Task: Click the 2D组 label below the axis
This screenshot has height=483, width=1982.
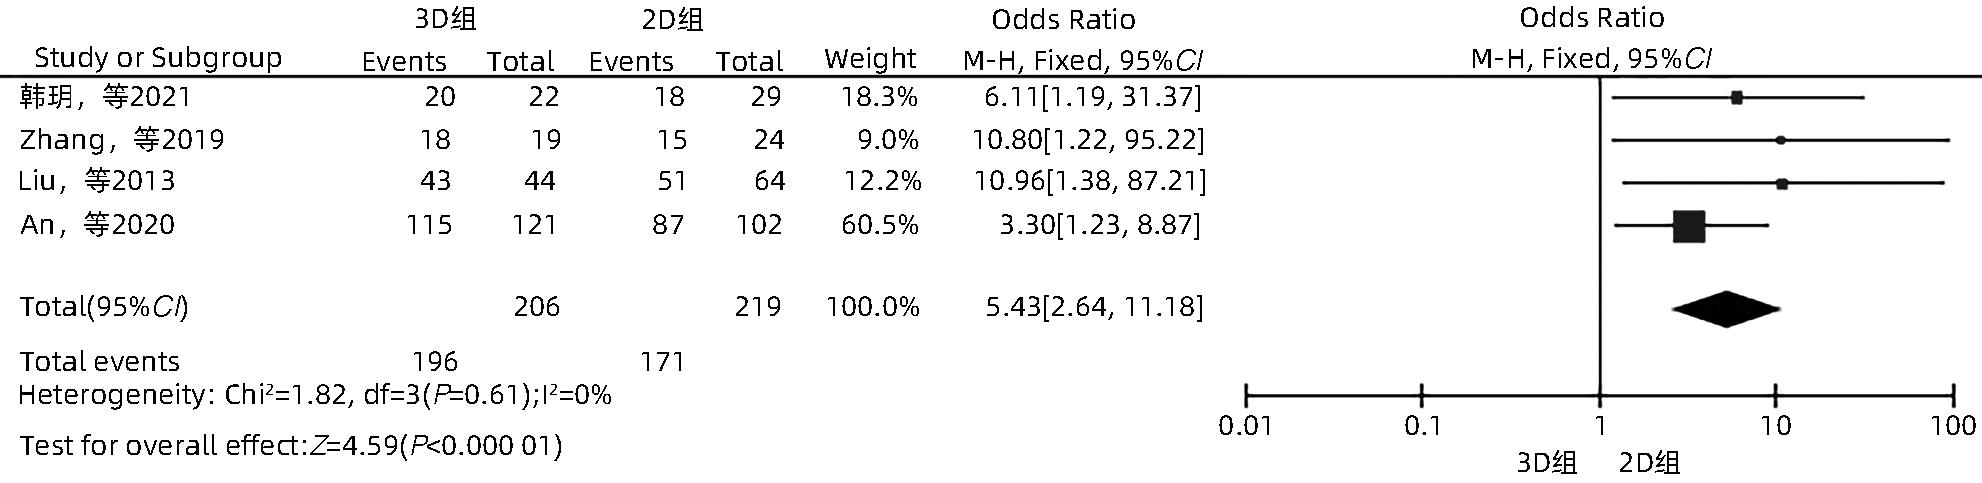Action: [1650, 463]
